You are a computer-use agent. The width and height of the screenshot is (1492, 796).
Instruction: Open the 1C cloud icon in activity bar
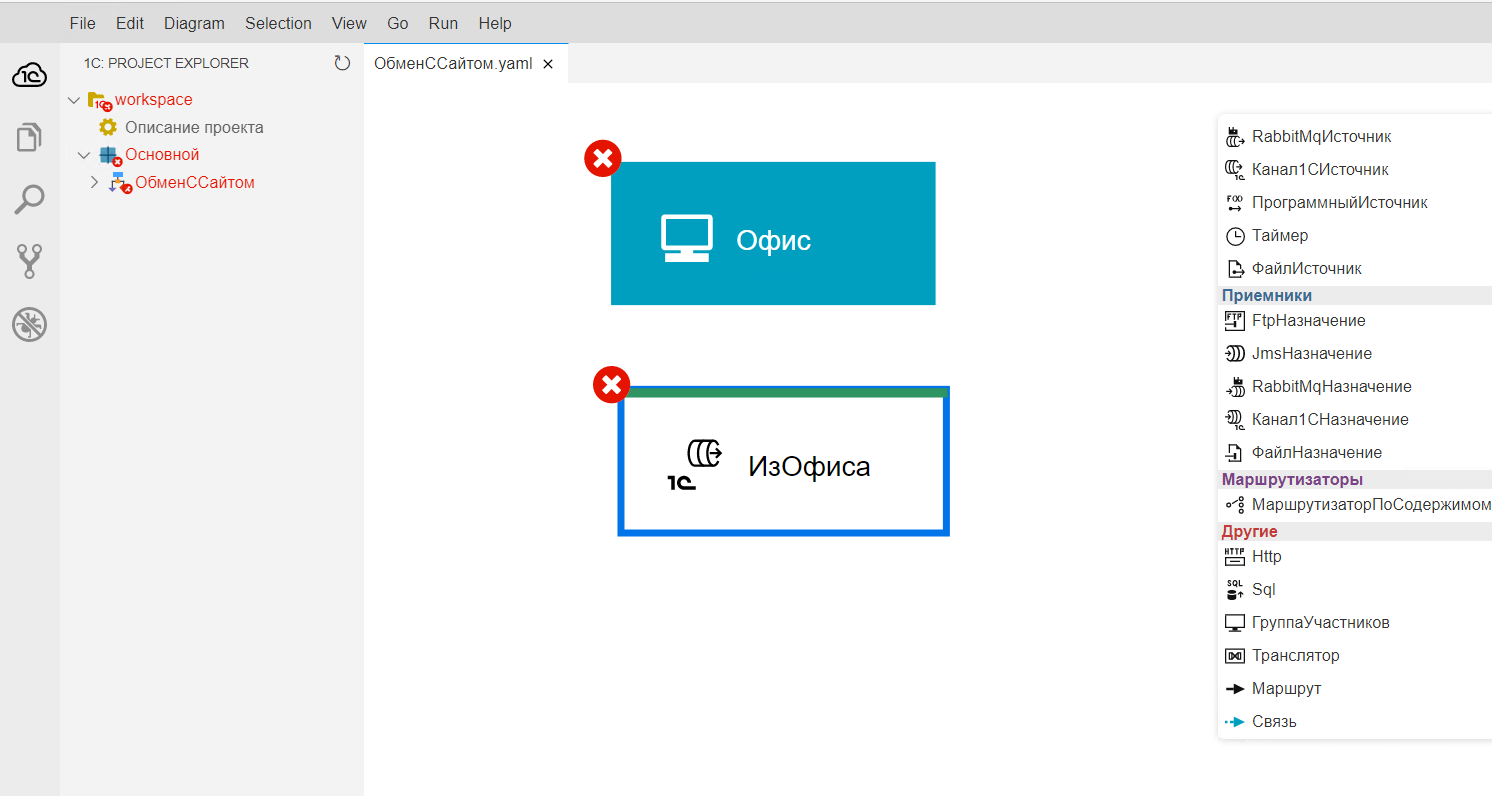click(30, 75)
